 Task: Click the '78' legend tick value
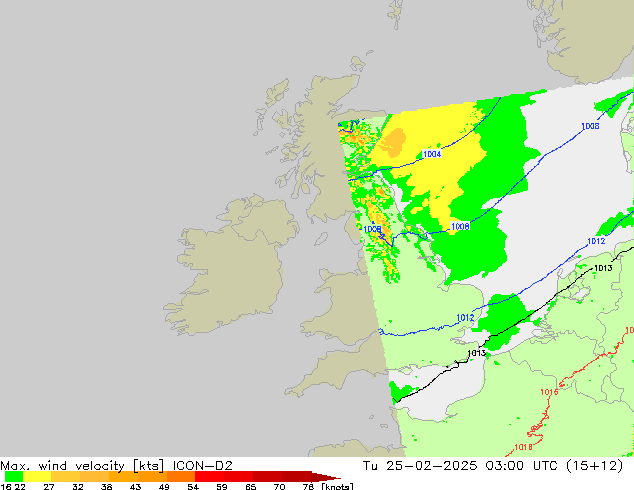308,486
